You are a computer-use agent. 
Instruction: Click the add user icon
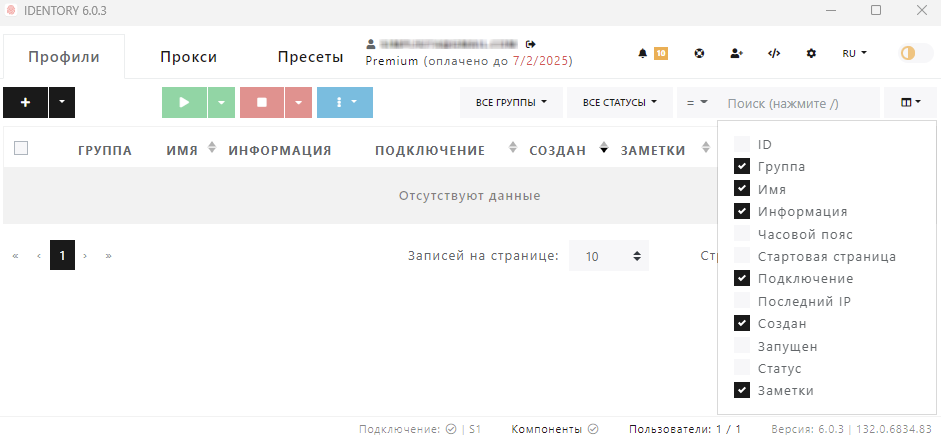pyautogui.click(x=736, y=53)
